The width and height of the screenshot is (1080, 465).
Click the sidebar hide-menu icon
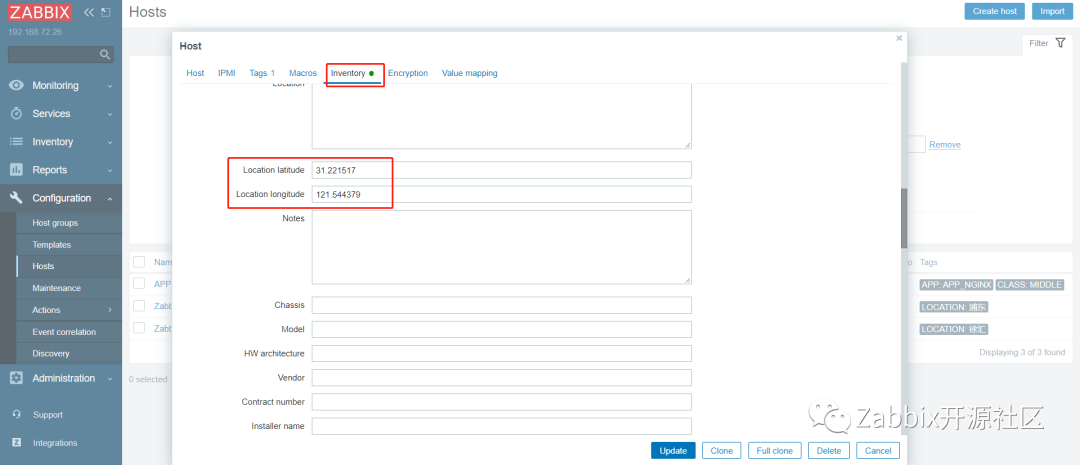pyautogui.click(x=105, y=12)
